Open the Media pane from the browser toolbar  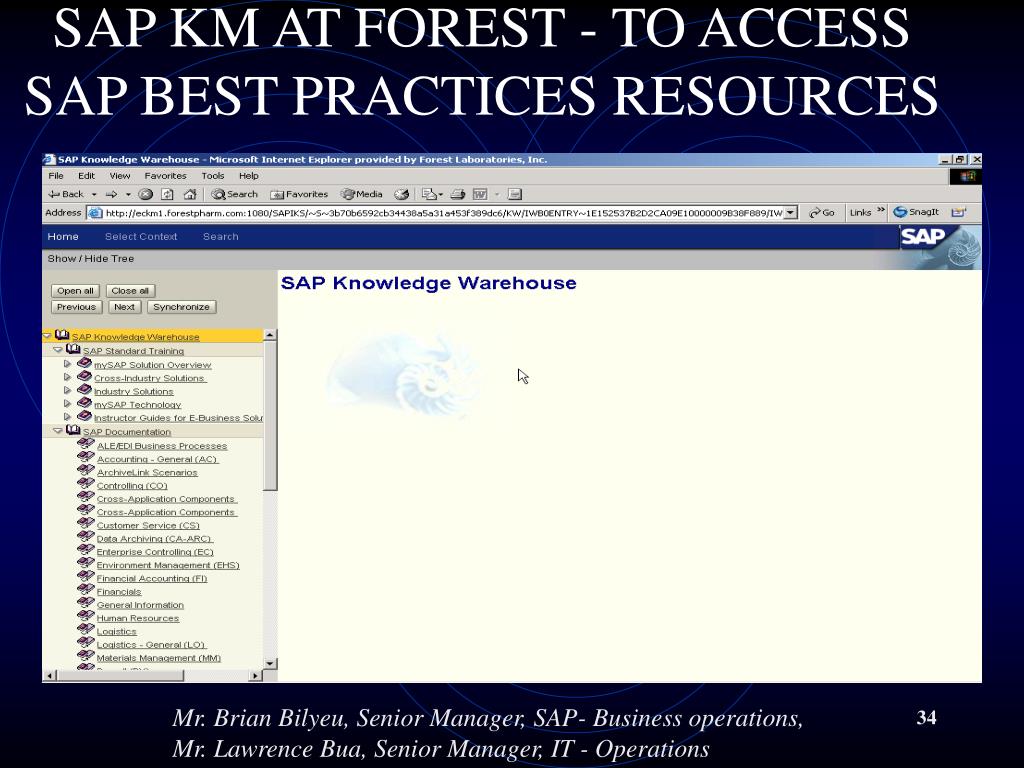click(x=362, y=194)
